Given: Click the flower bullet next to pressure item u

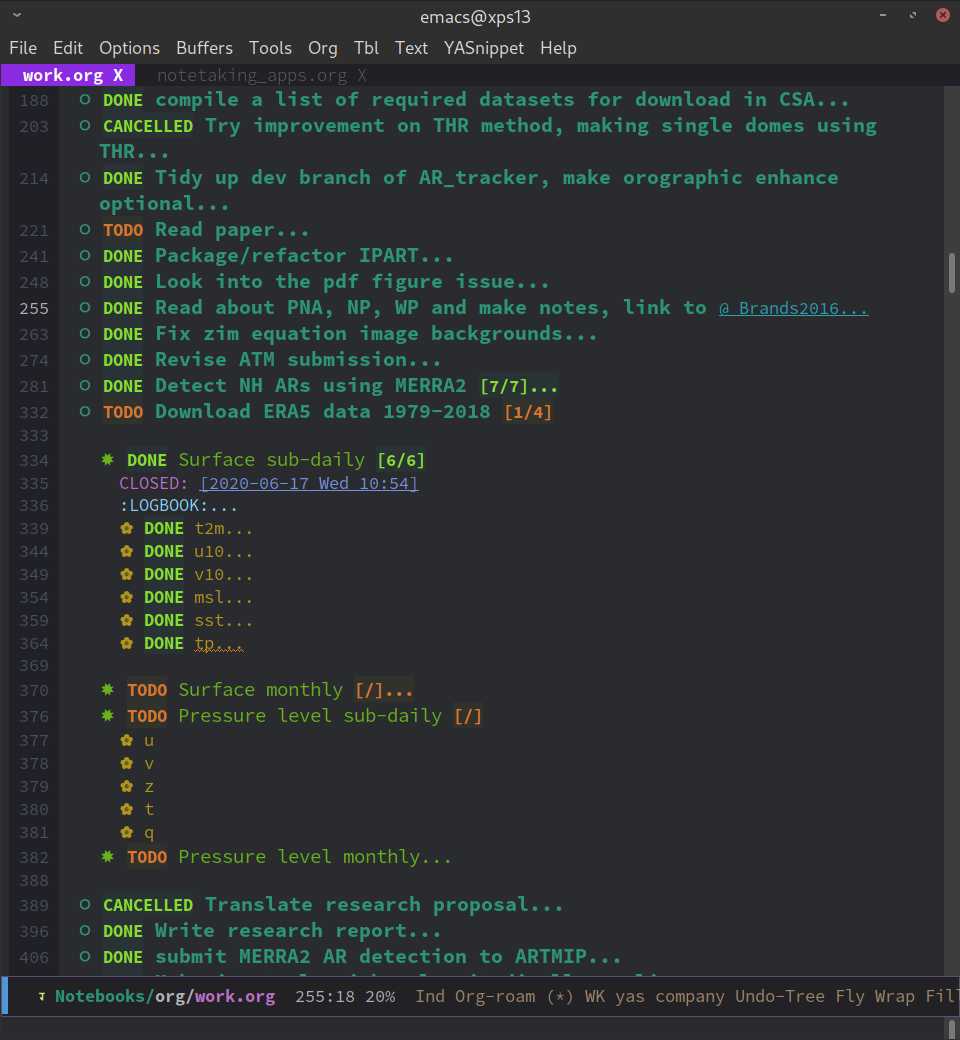Looking at the screenshot, I should pos(125,740).
